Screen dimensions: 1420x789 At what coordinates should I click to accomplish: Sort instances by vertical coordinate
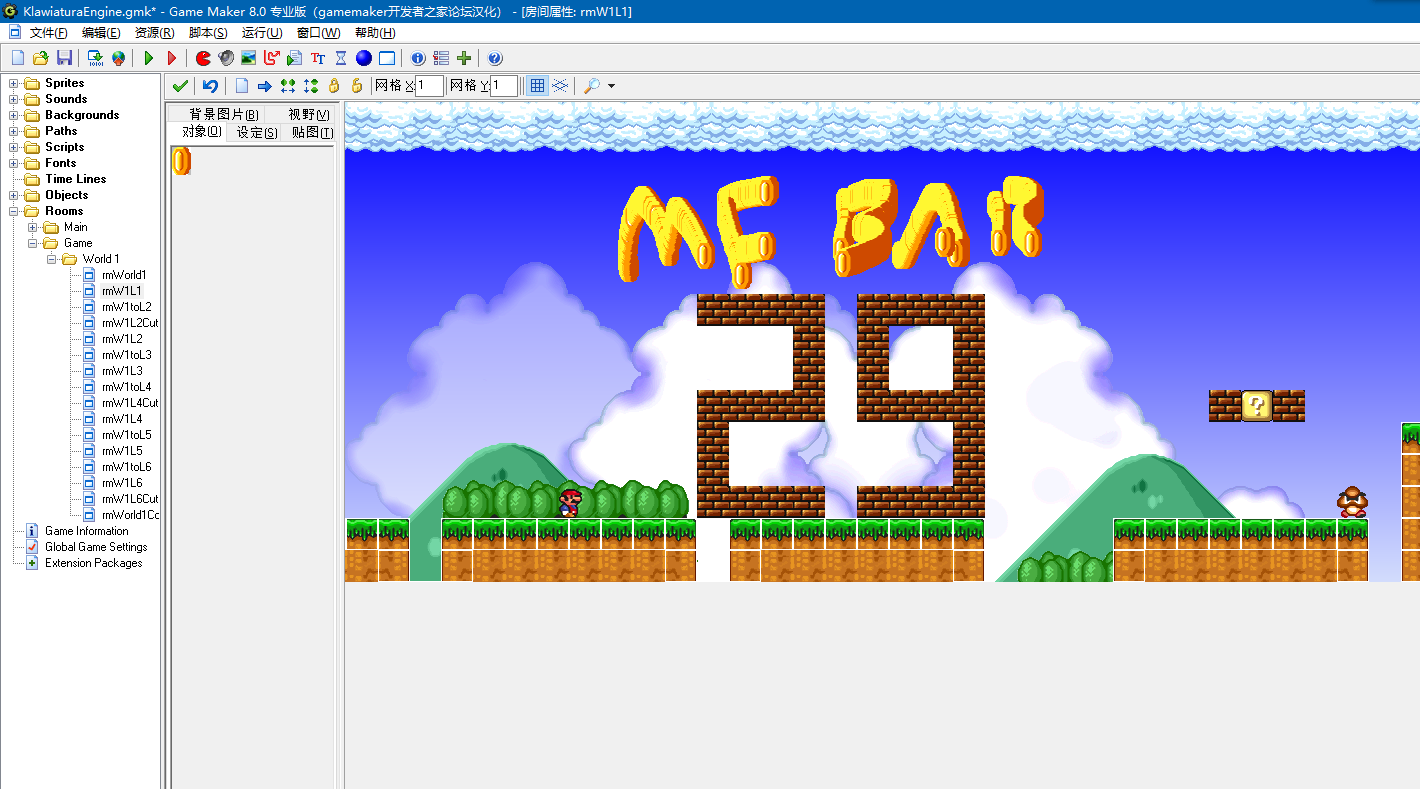click(311, 86)
